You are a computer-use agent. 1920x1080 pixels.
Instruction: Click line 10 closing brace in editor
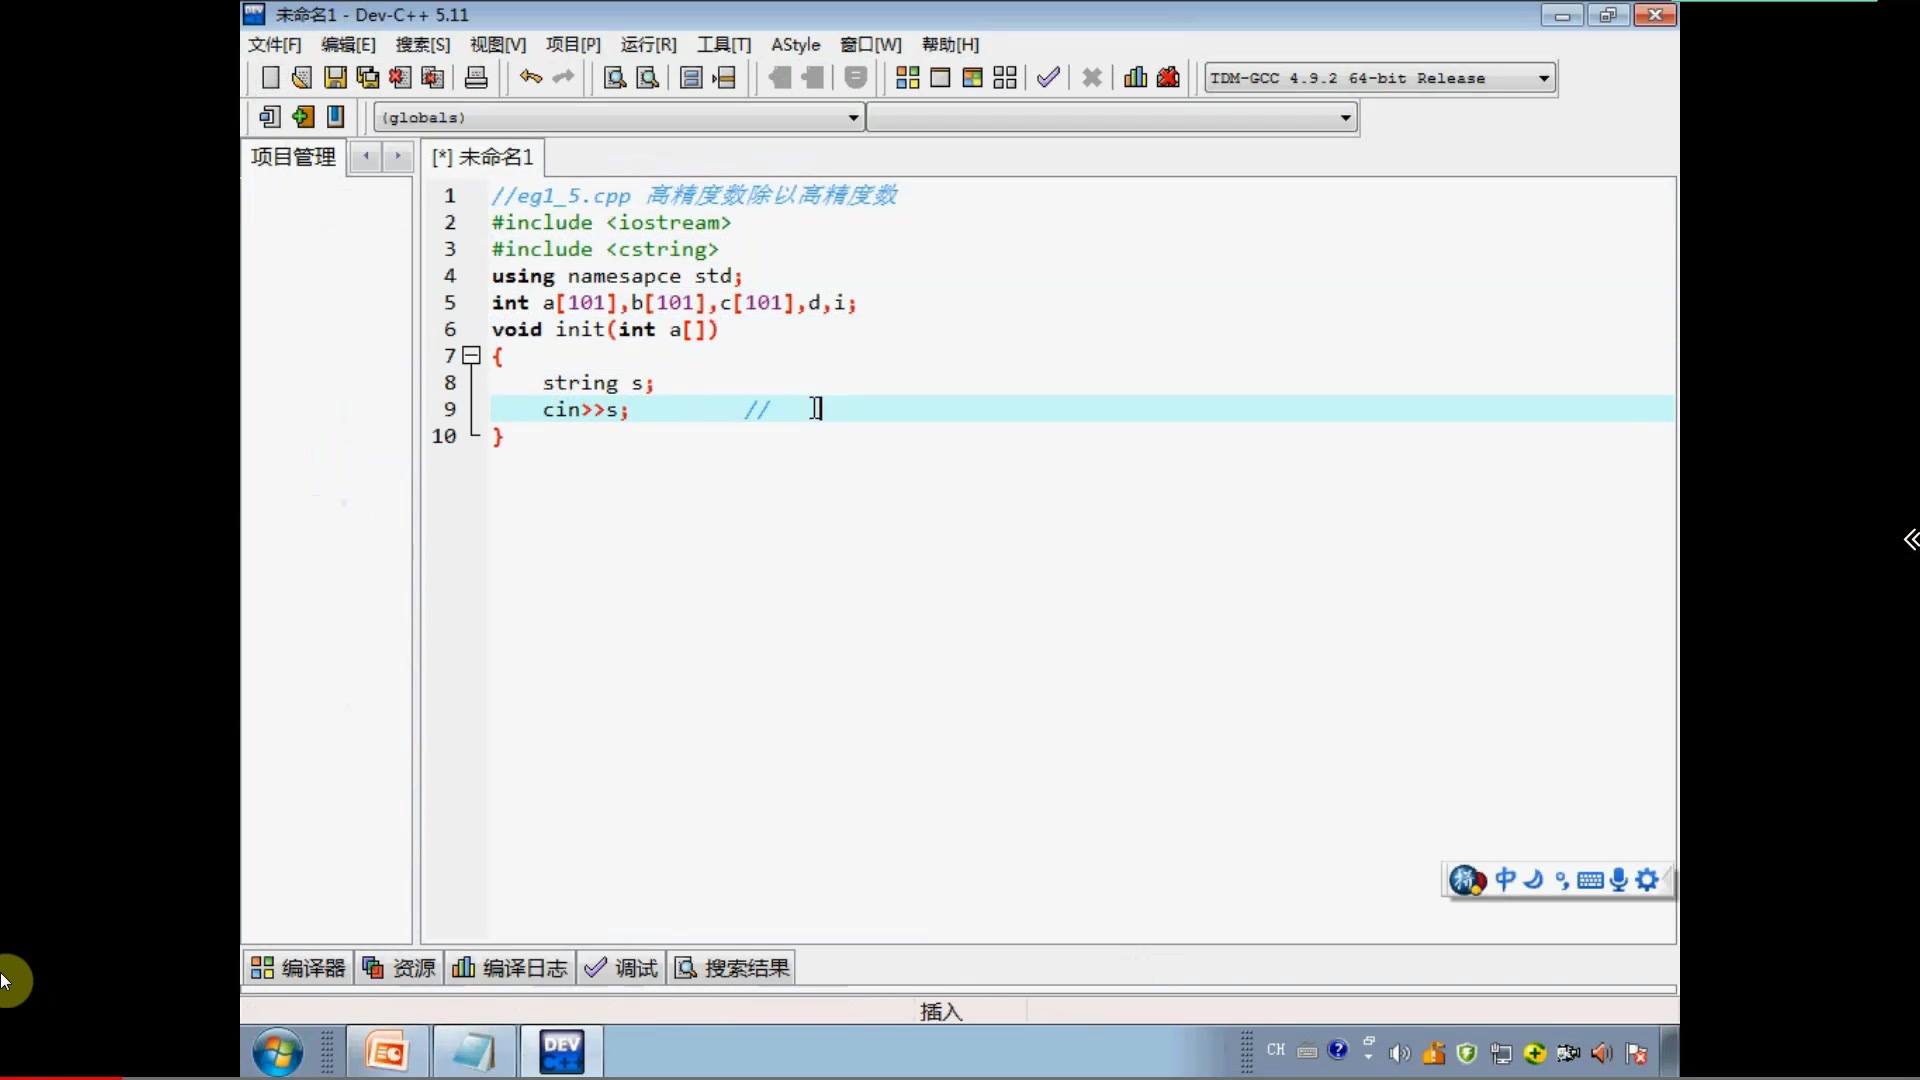498,436
